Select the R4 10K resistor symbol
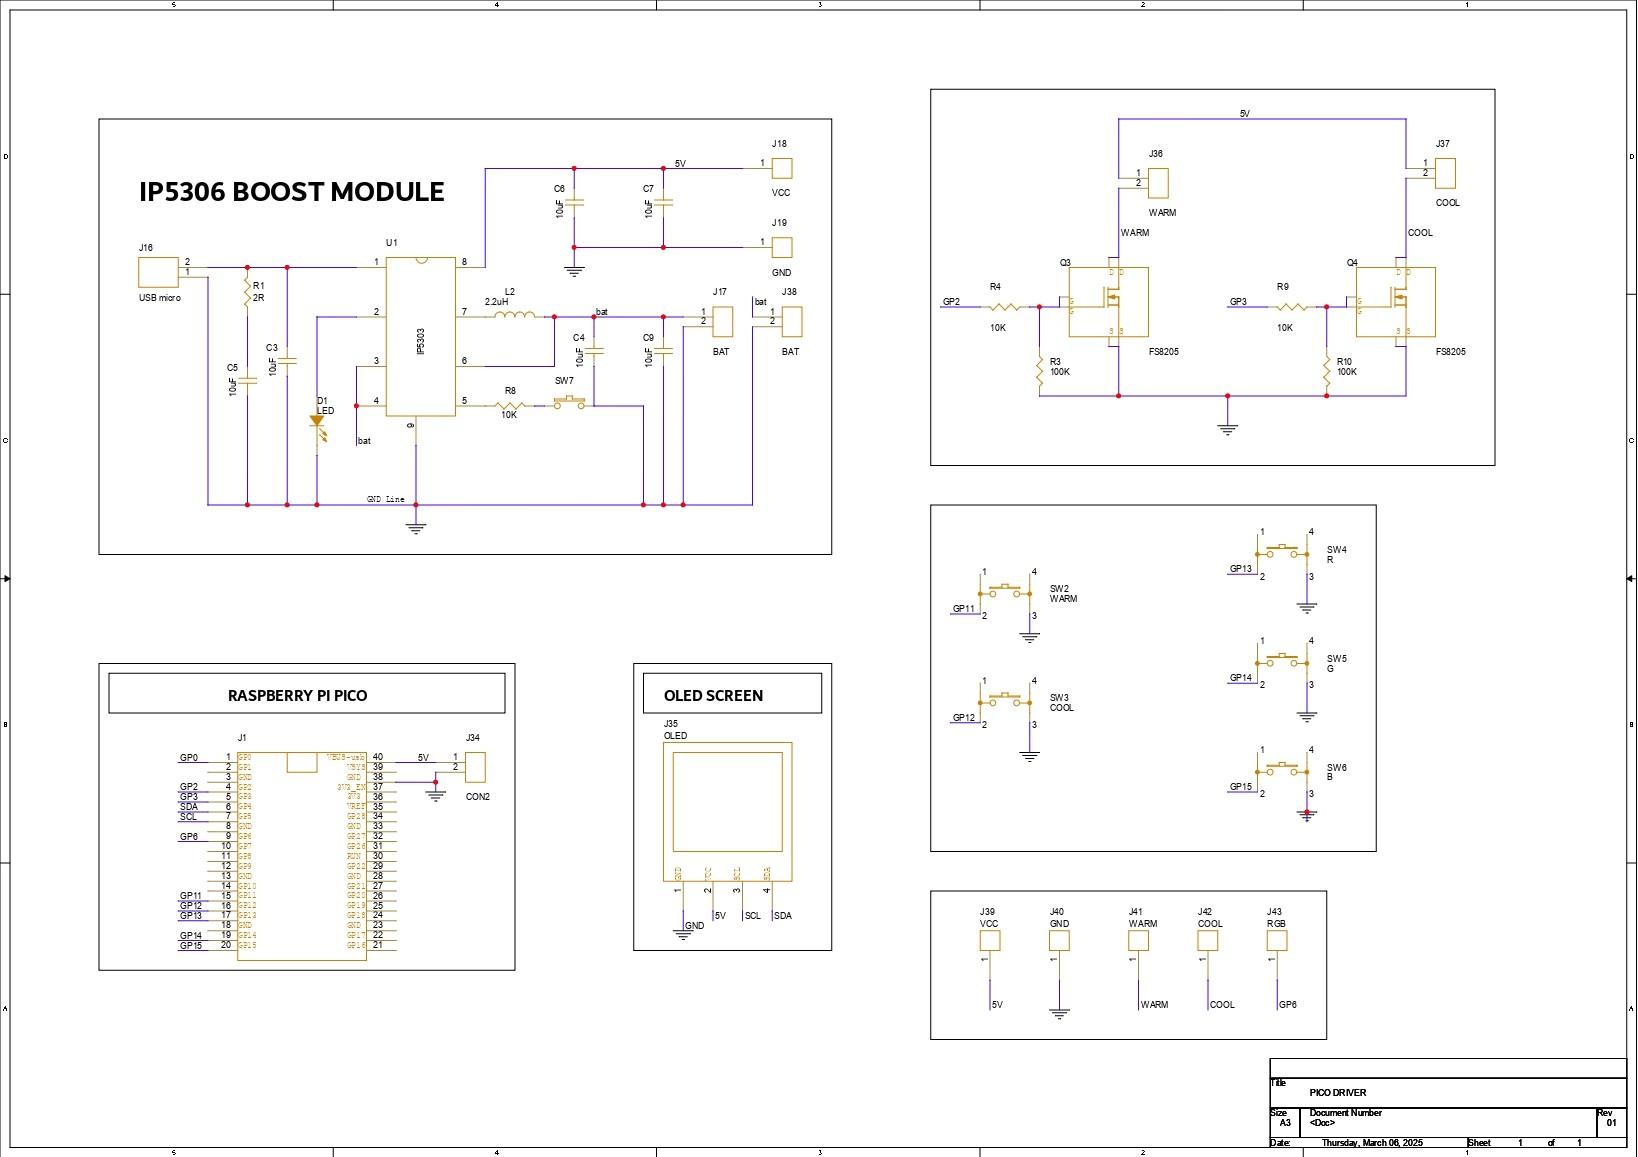The width and height of the screenshot is (1638, 1157). point(1003,307)
